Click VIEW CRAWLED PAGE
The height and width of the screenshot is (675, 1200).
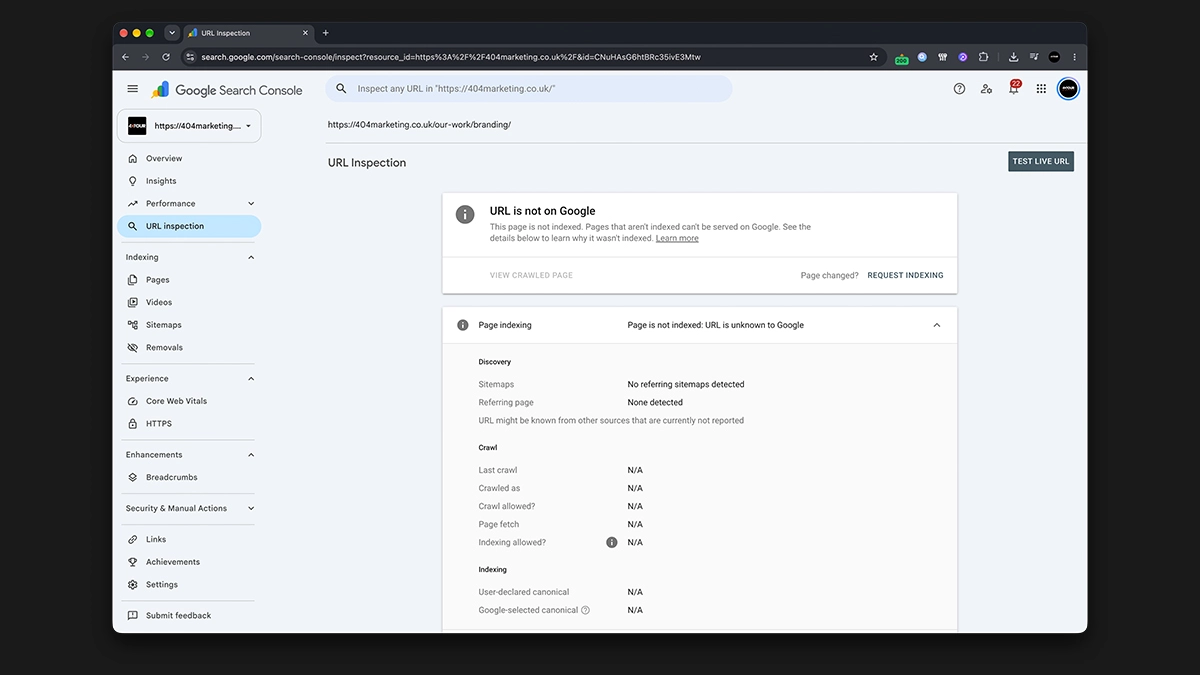(x=531, y=275)
